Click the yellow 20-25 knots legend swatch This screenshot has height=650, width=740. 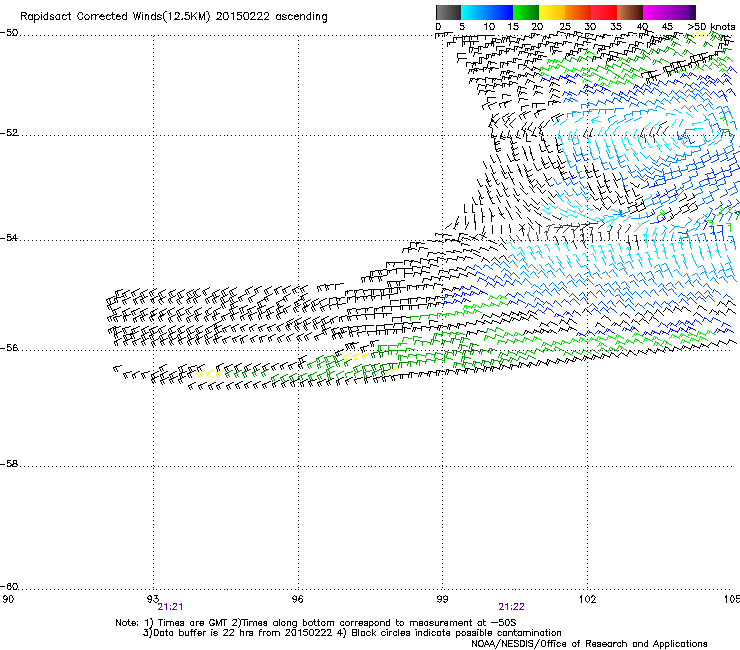coord(552,12)
